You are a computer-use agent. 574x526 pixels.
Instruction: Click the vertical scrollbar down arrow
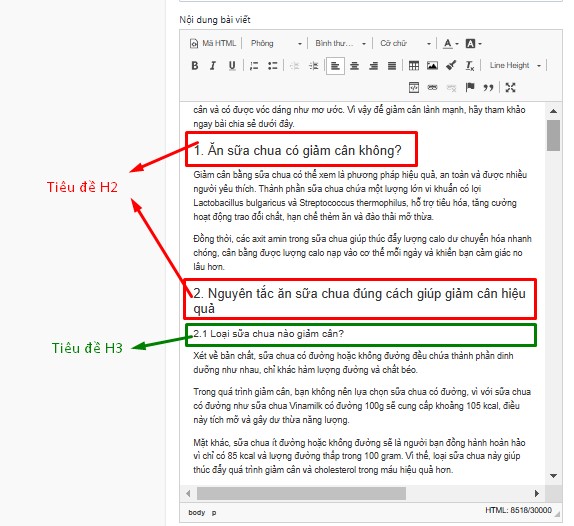tap(554, 476)
